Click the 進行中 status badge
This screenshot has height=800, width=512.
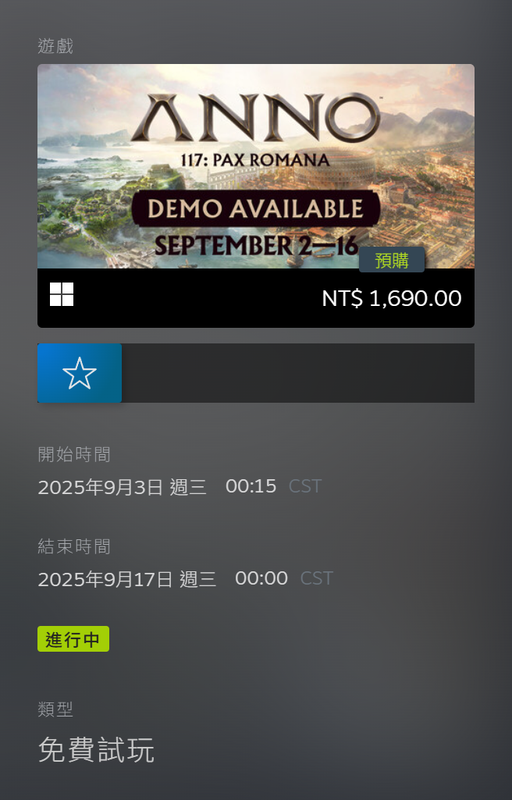73,639
